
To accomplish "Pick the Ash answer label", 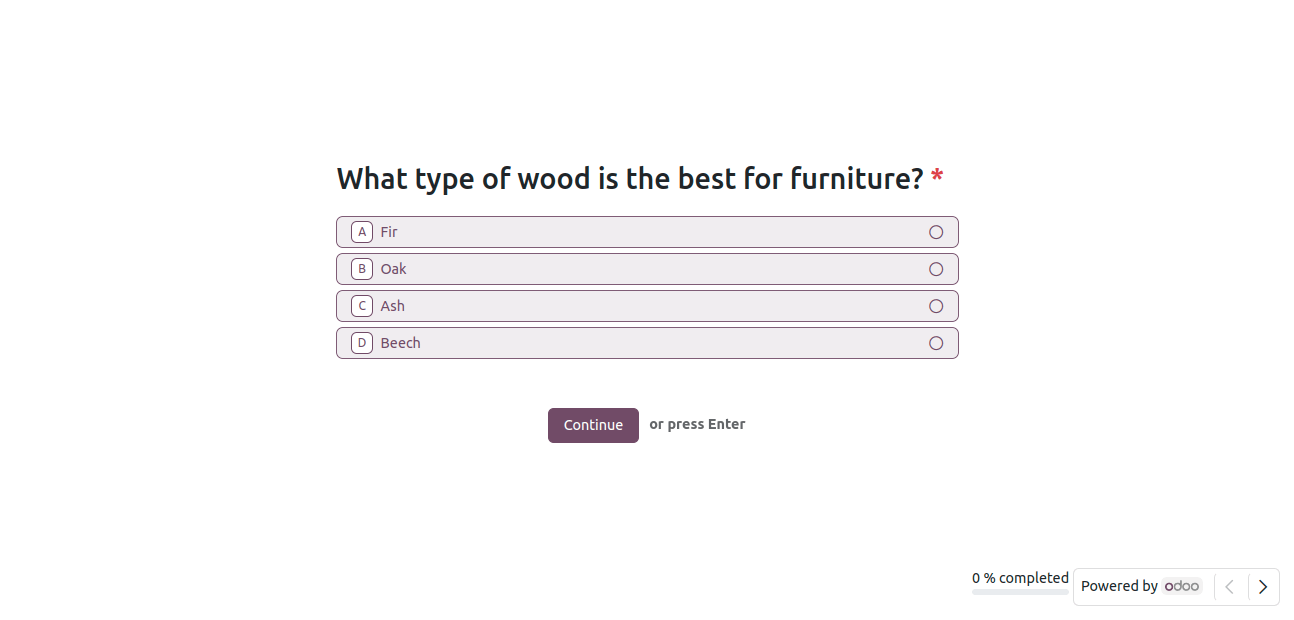I will pos(393,306).
